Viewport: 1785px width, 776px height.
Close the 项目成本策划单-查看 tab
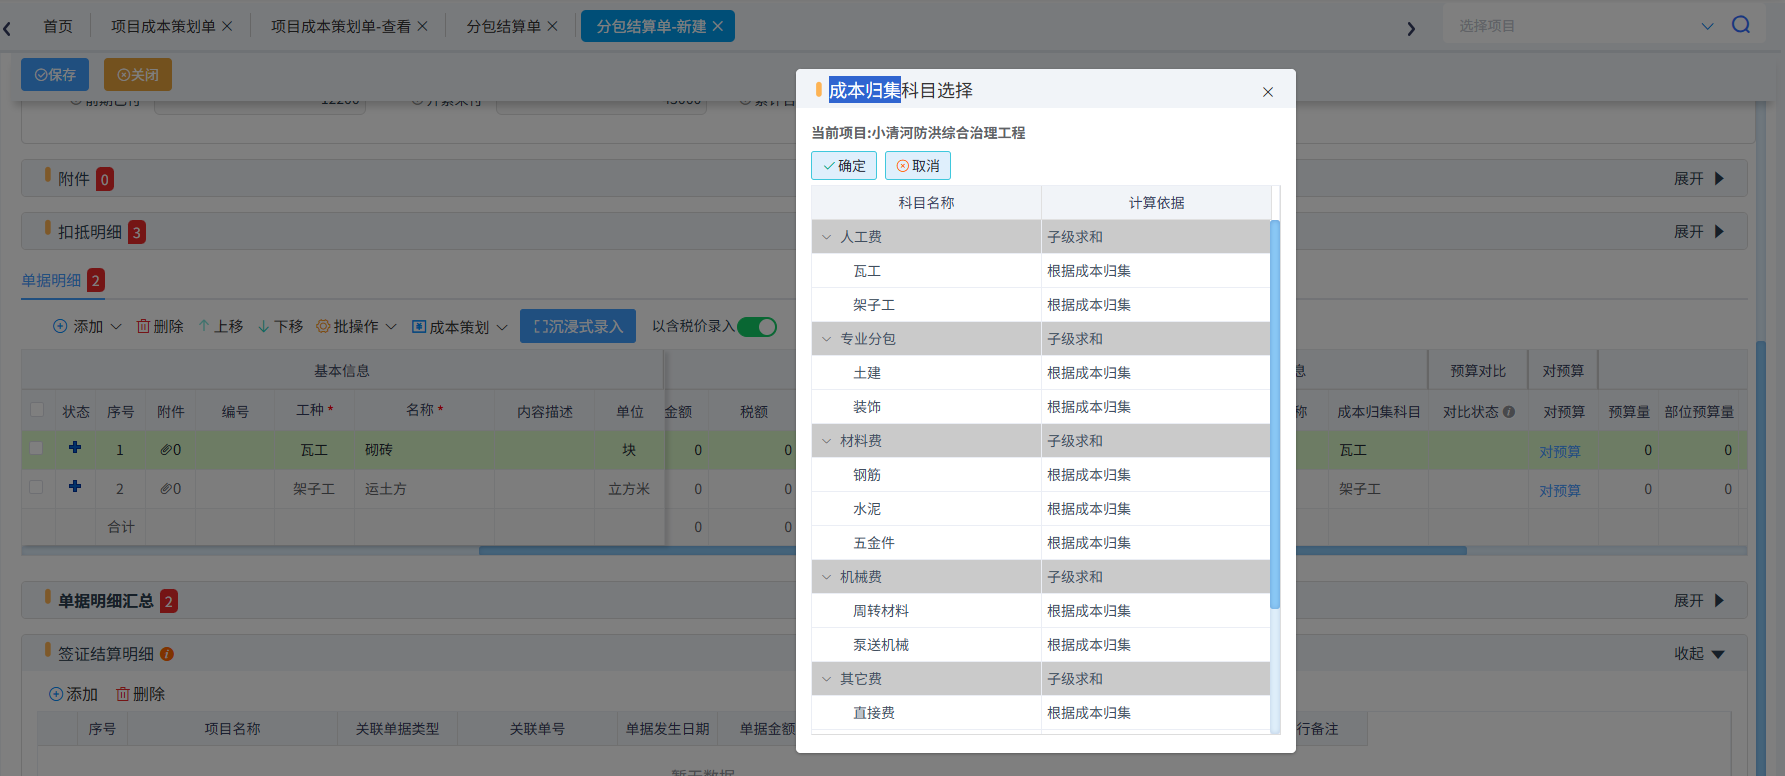[422, 26]
